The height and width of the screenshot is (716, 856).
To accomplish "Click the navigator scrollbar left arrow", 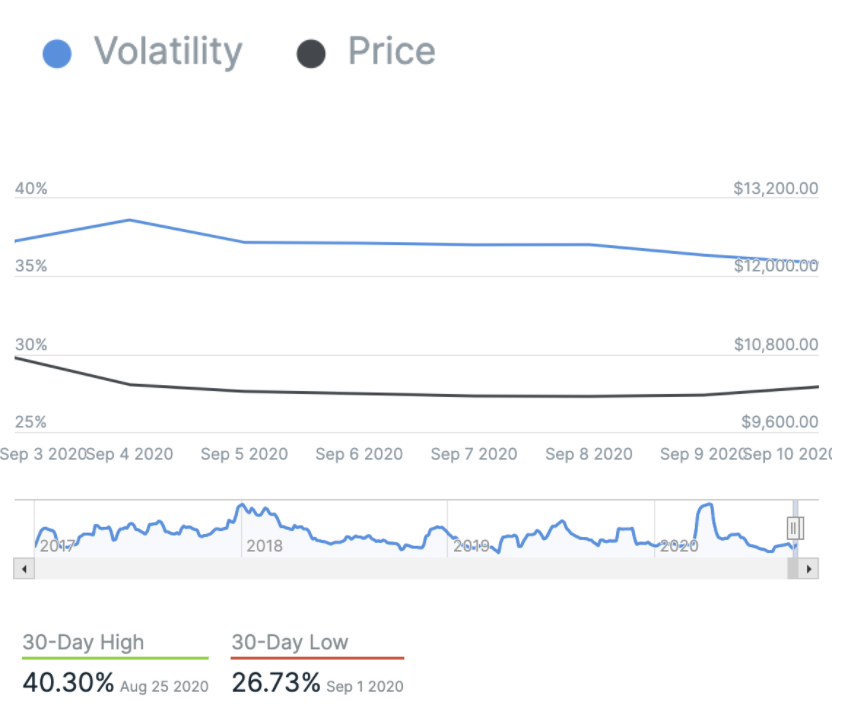I will tap(24, 568).
